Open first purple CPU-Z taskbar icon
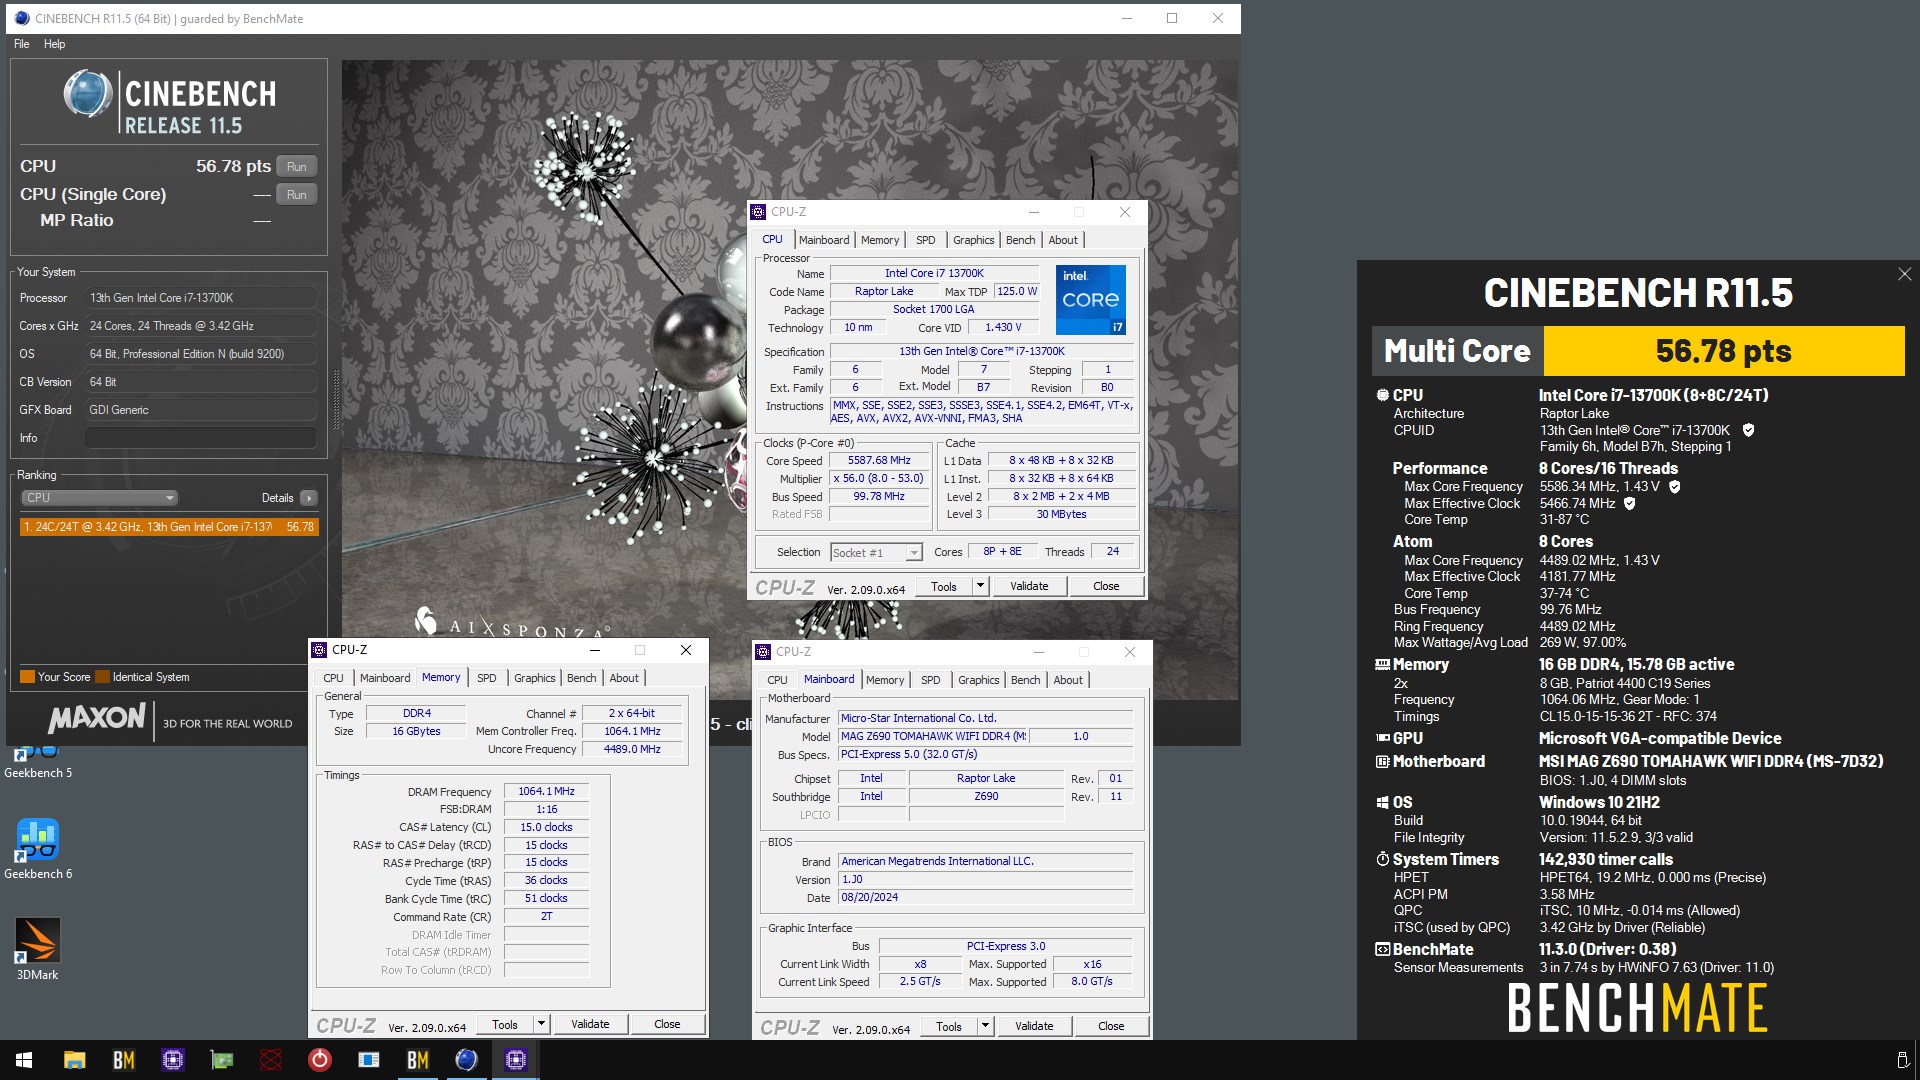Viewport: 1920px width, 1080px height. (x=172, y=1060)
